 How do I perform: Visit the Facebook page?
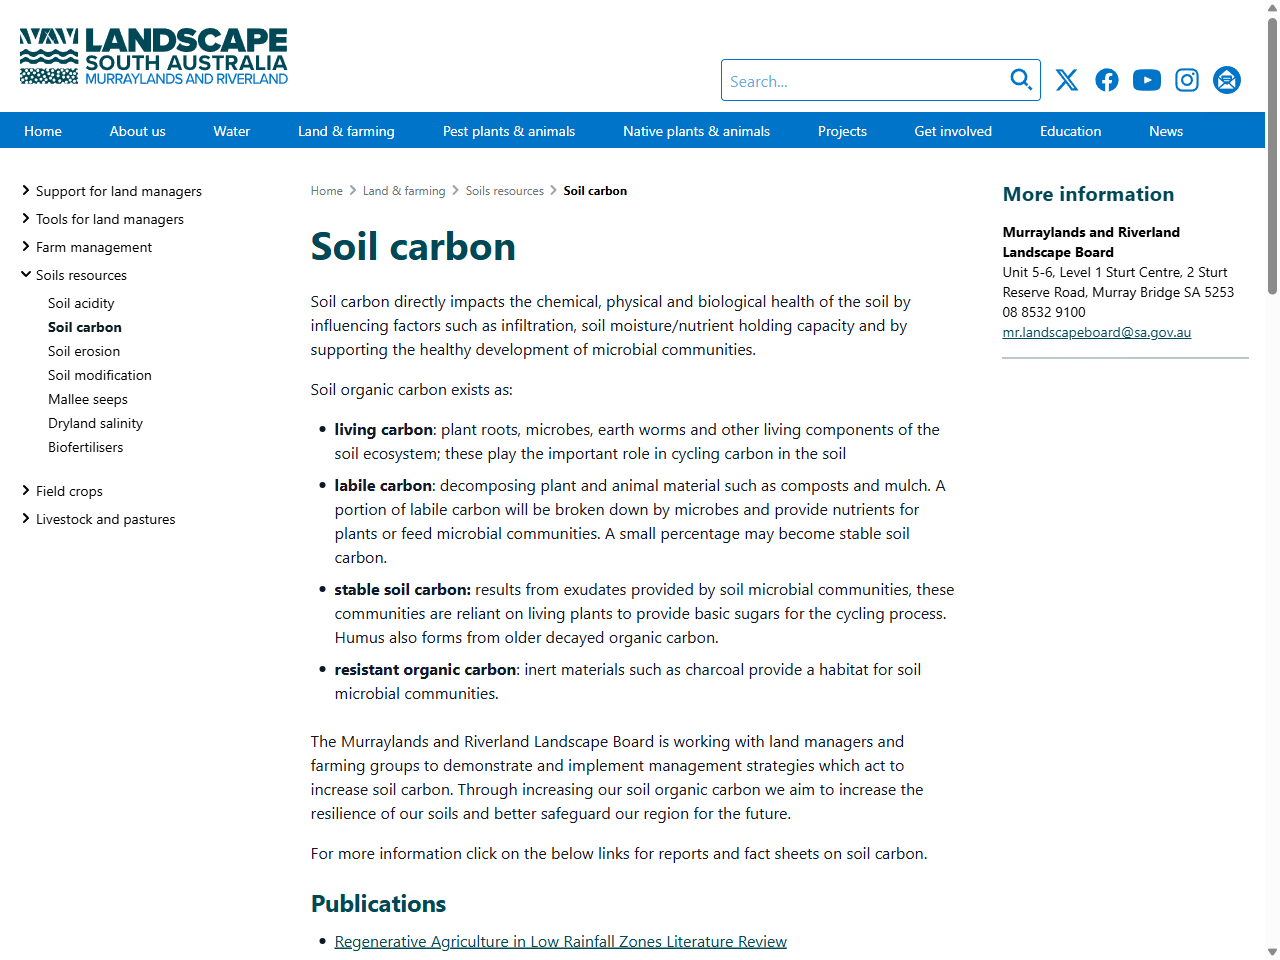coord(1106,80)
